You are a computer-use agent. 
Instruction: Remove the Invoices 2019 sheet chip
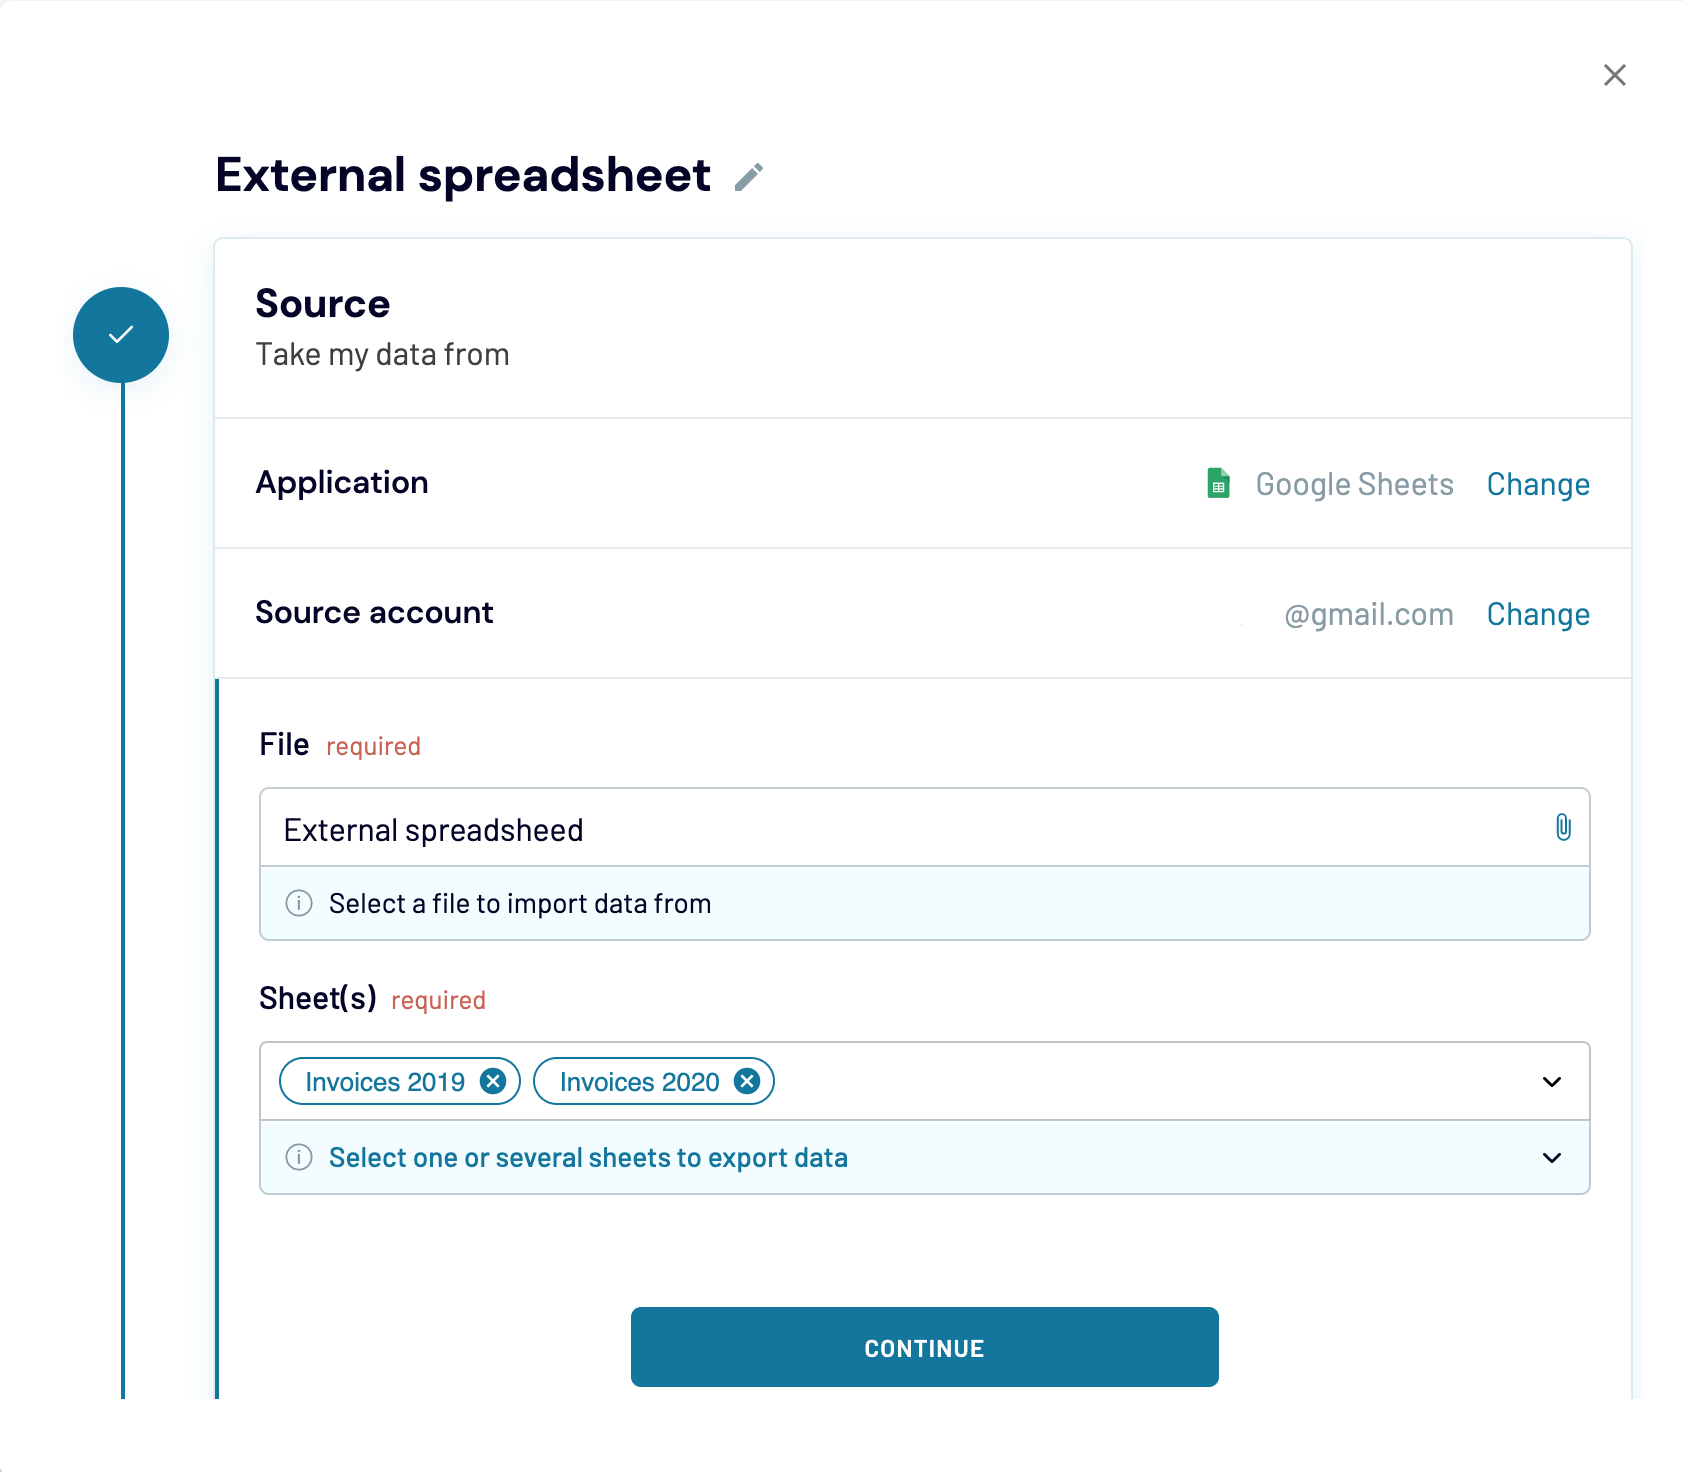click(493, 1081)
